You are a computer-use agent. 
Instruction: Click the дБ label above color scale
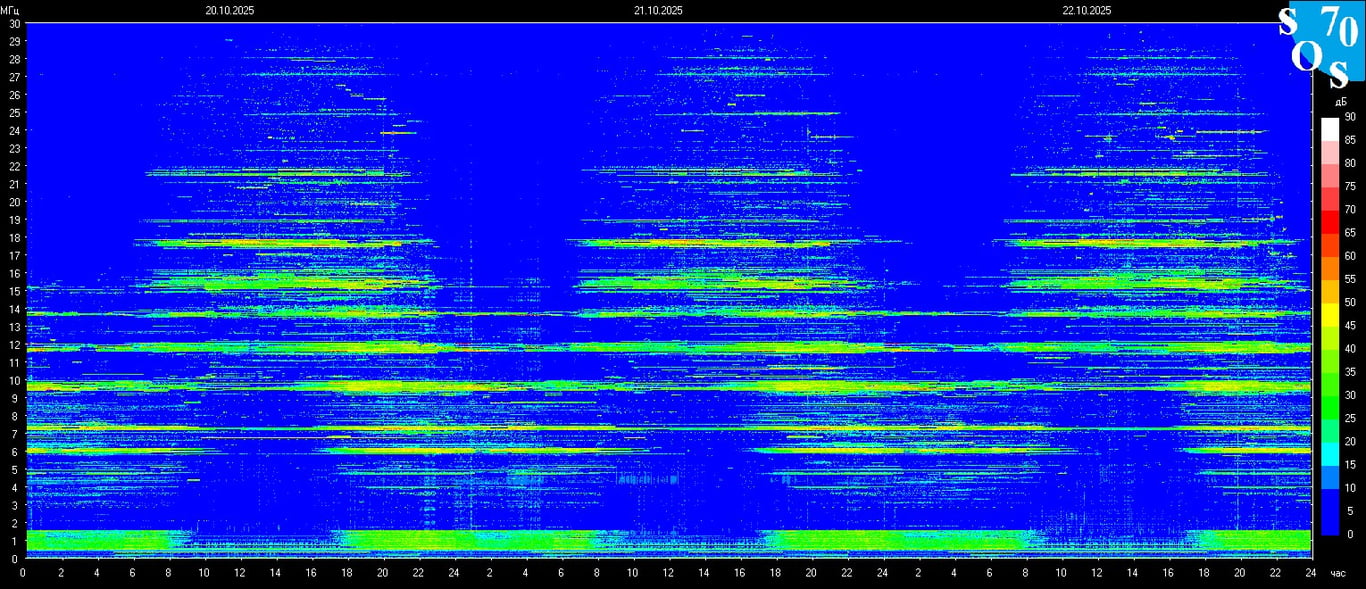tap(1340, 102)
